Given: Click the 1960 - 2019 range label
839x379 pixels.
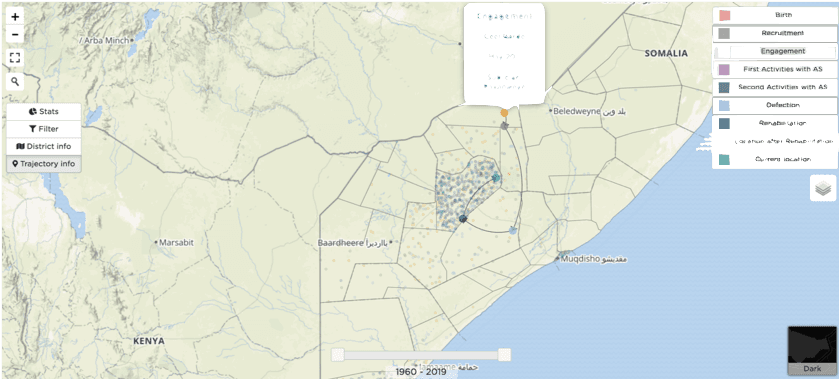Looking at the screenshot, I should (421, 371).
